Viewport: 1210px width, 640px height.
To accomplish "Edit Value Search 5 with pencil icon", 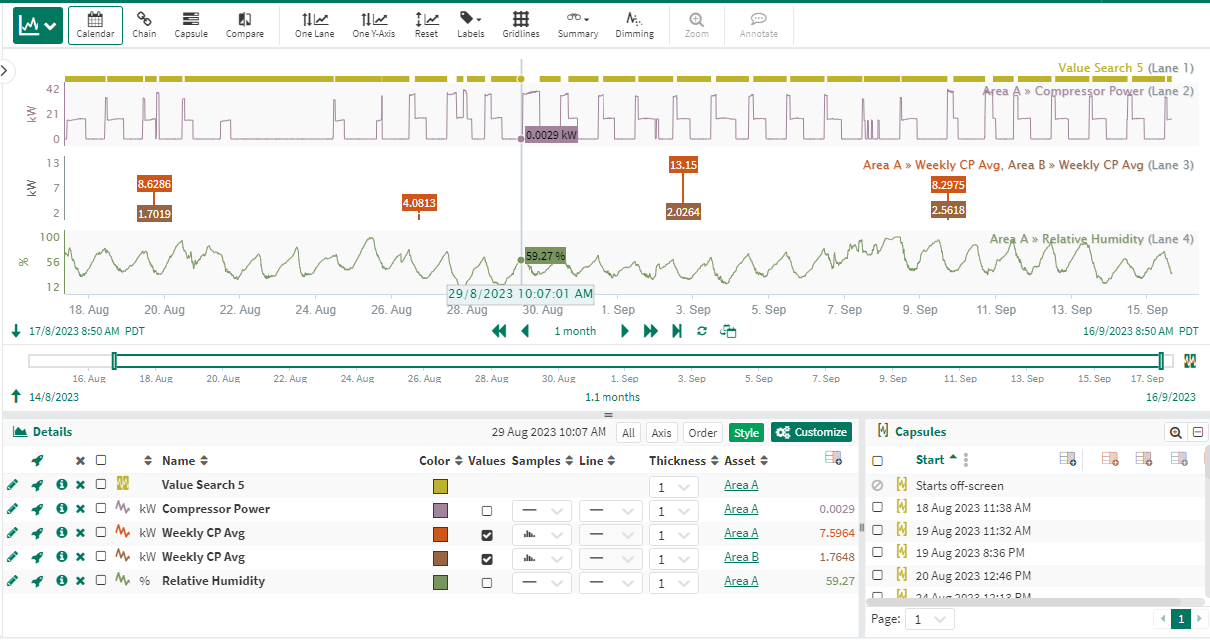I will click(x=12, y=485).
